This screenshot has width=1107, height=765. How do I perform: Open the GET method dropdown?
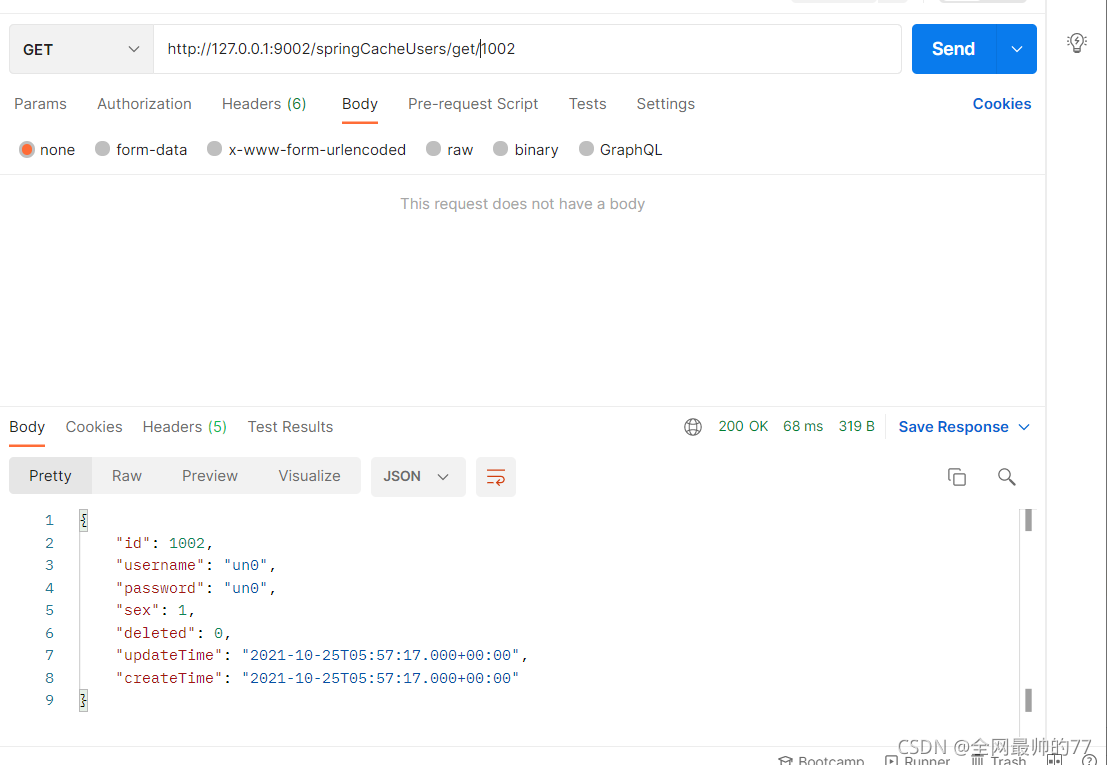[x=80, y=48]
